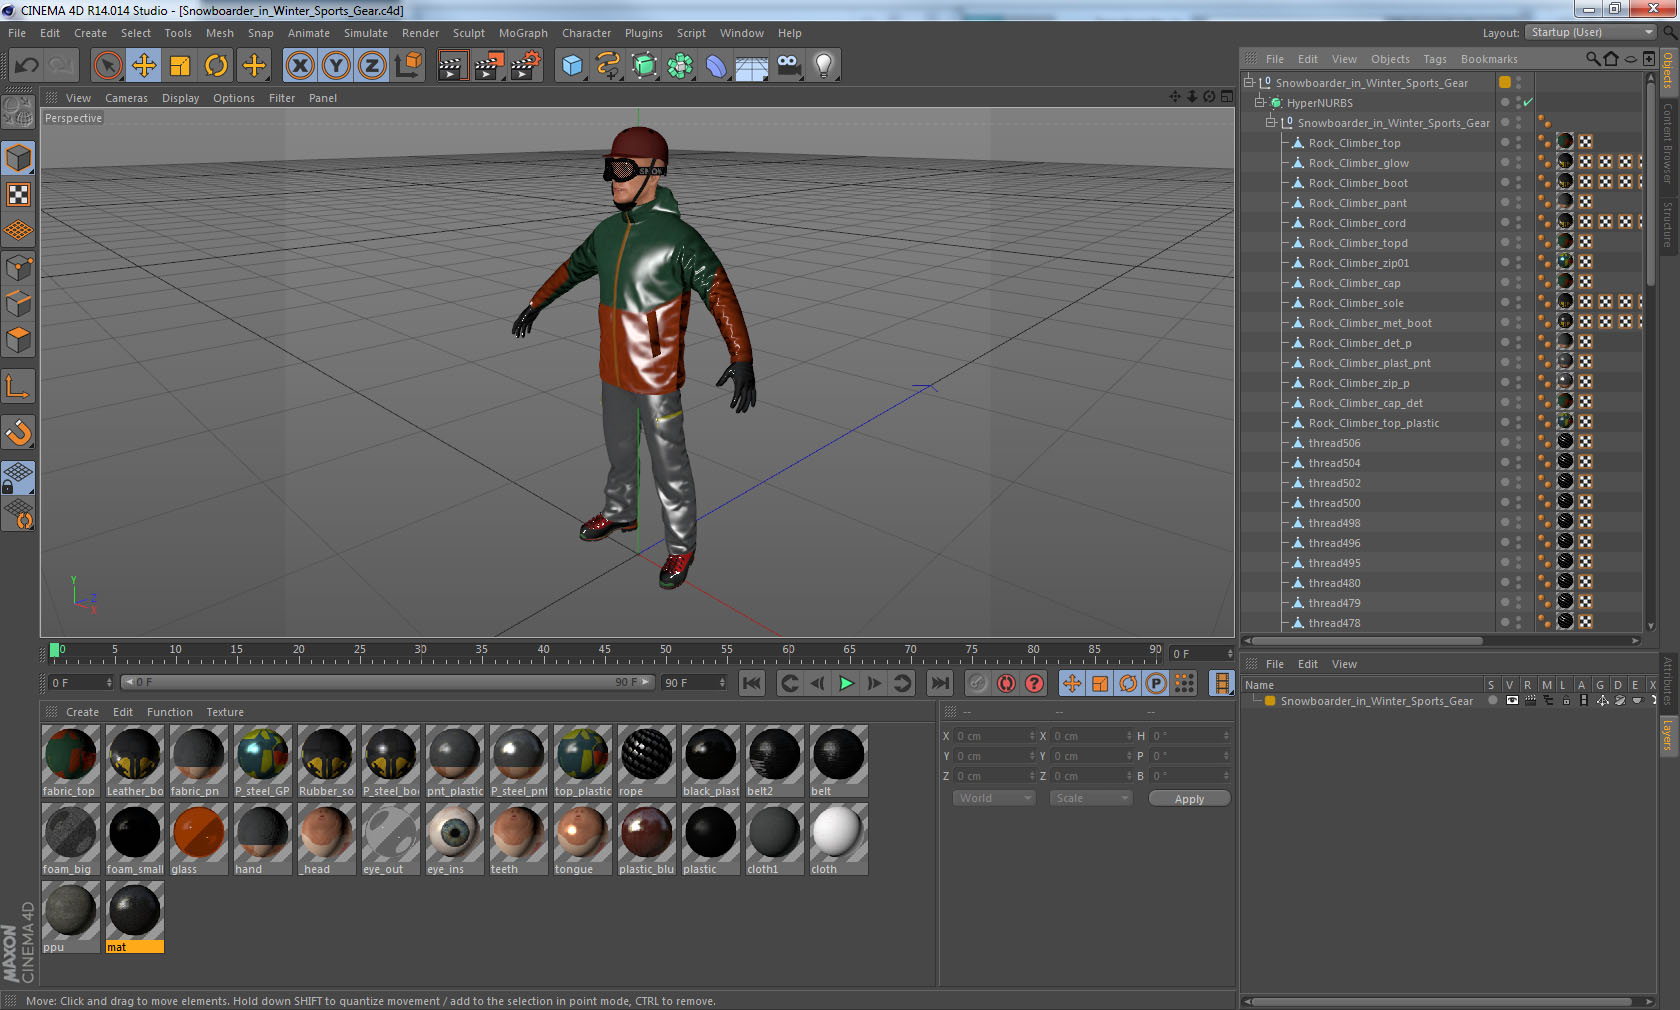Screen dimensions: 1680x1010
Task: Click the search icon in Object Manager
Action: click(x=1592, y=59)
